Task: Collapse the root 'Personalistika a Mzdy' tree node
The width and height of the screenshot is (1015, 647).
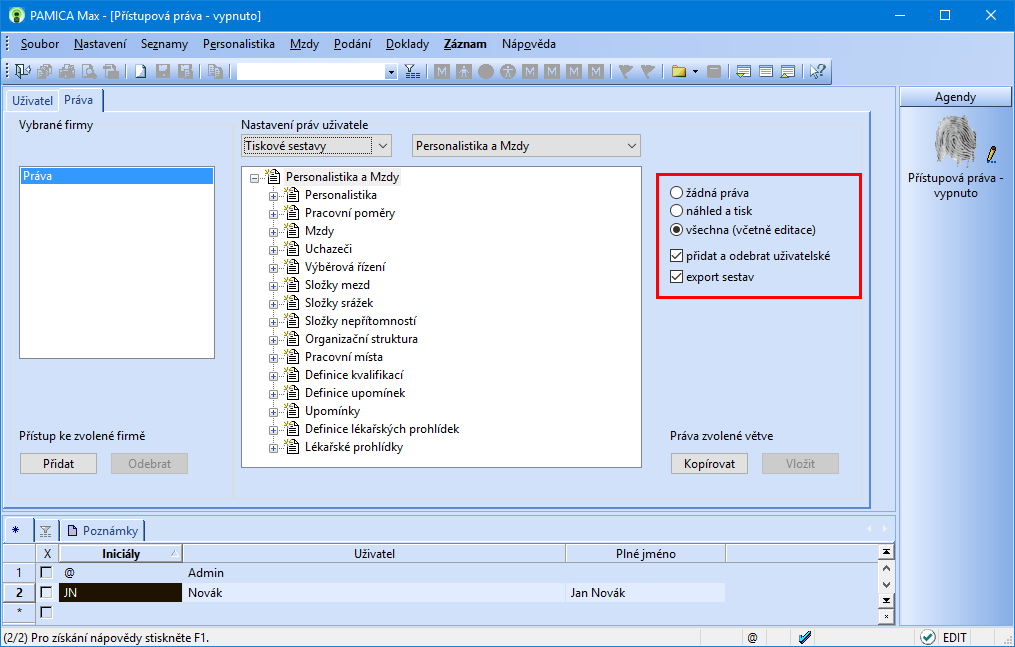Action: point(254,178)
